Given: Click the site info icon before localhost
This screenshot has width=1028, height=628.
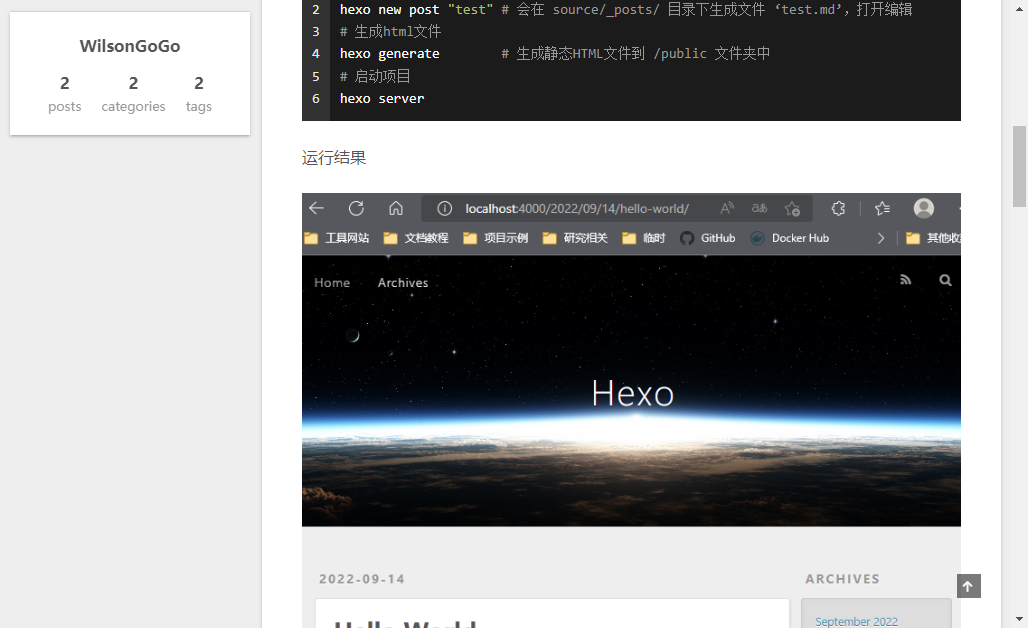Looking at the screenshot, I should (x=445, y=209).
